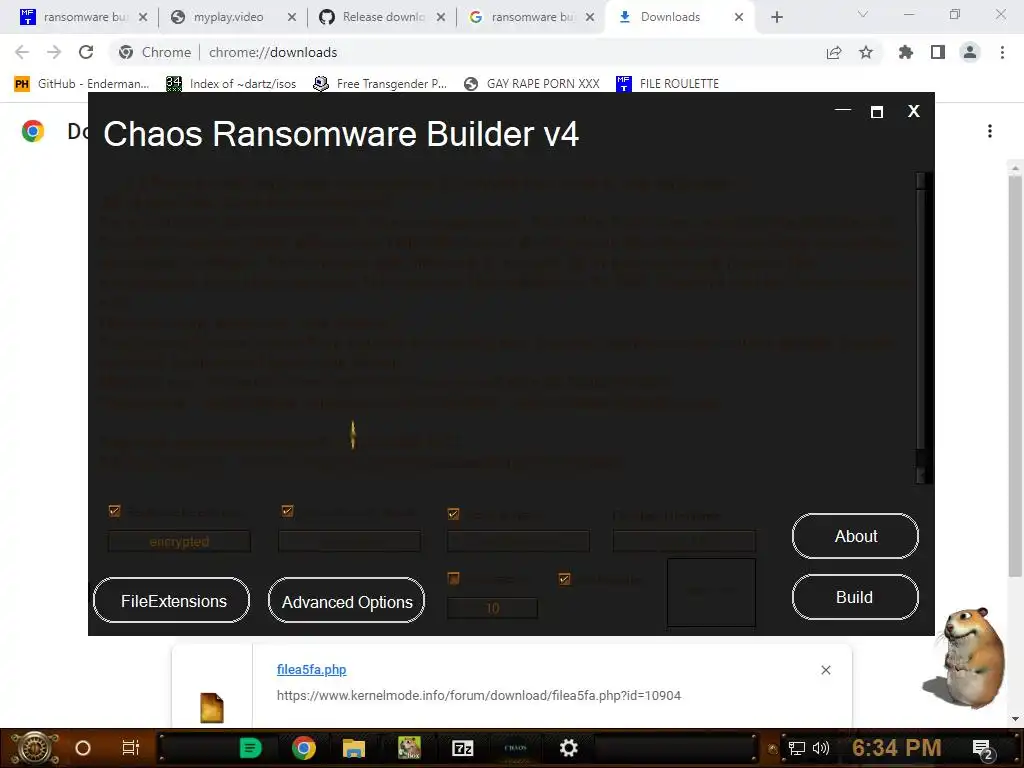
Task: Open the FILE ROULETTE bookmark
Action: pyautogui.click(x=667, y=84)
